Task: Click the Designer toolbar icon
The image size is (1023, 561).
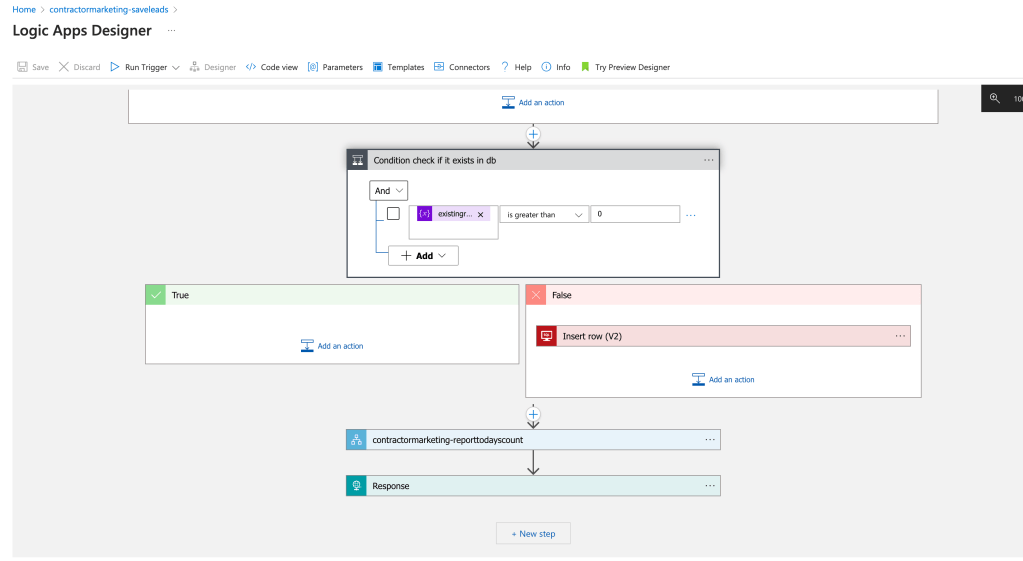Action: (194, 67)
